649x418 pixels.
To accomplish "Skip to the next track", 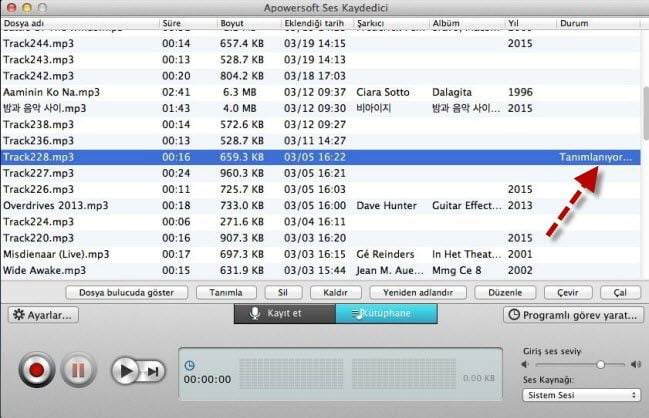I will click(x=153, y=372).
